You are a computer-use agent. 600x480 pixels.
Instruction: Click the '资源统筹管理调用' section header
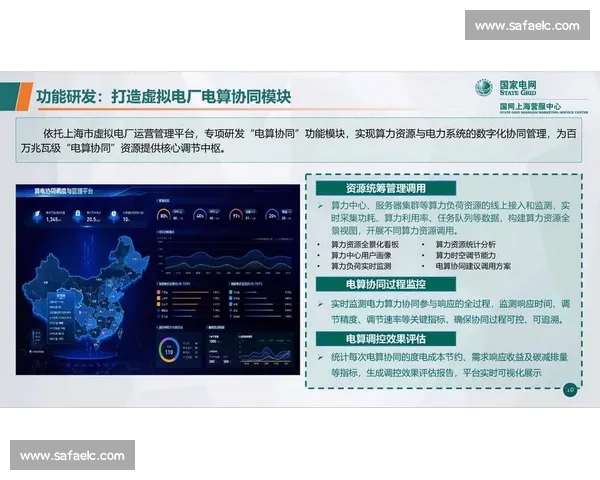[x=386, y=188]
